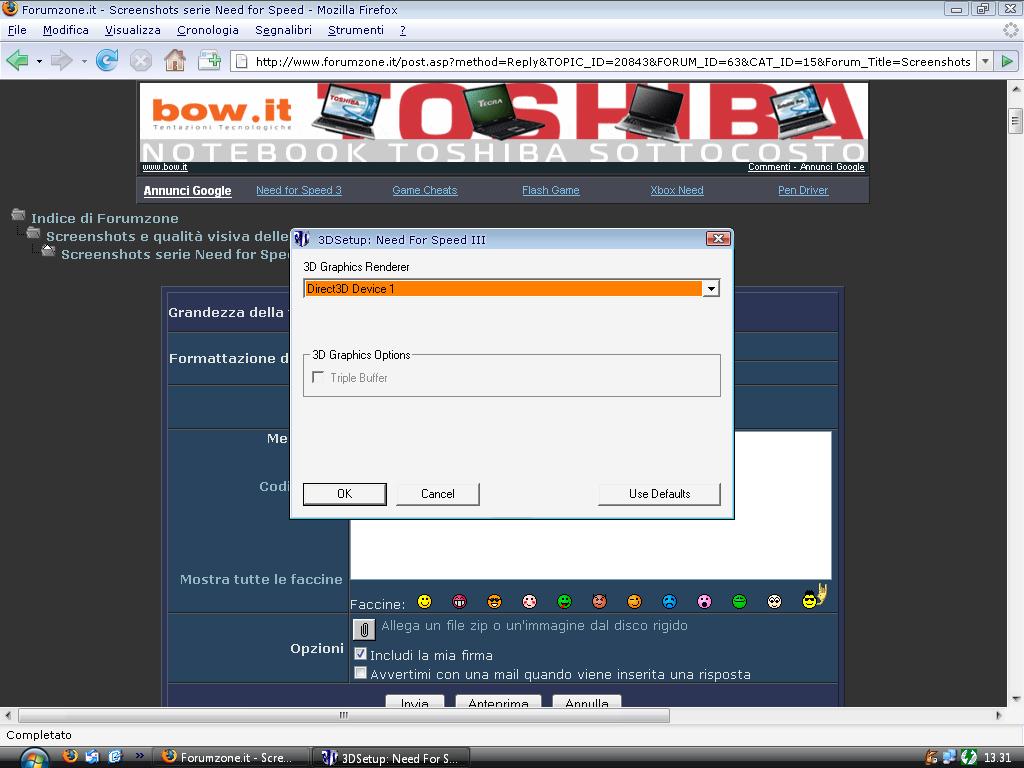Open the File menu
The image size is (1024, 768).
(x=17, y=30)
